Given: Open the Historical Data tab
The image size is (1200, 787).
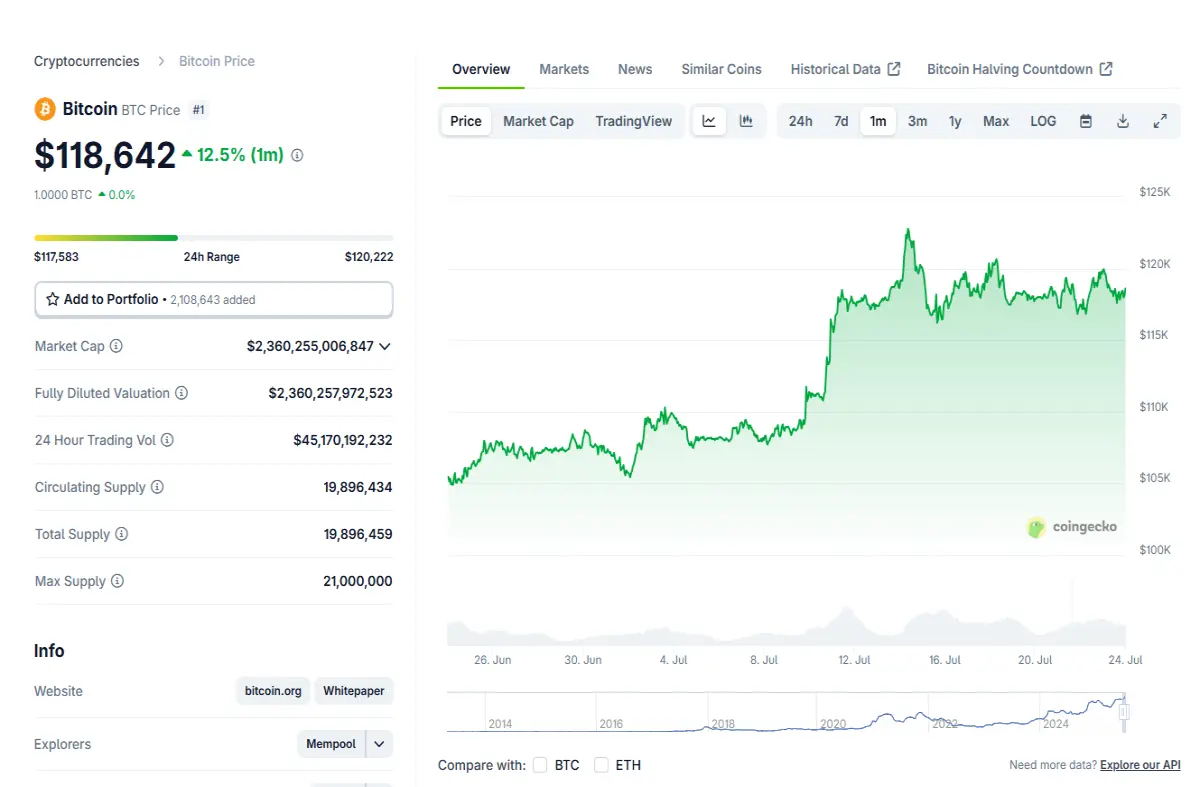Looking at the screenshot, I should (x=845, y=69).
